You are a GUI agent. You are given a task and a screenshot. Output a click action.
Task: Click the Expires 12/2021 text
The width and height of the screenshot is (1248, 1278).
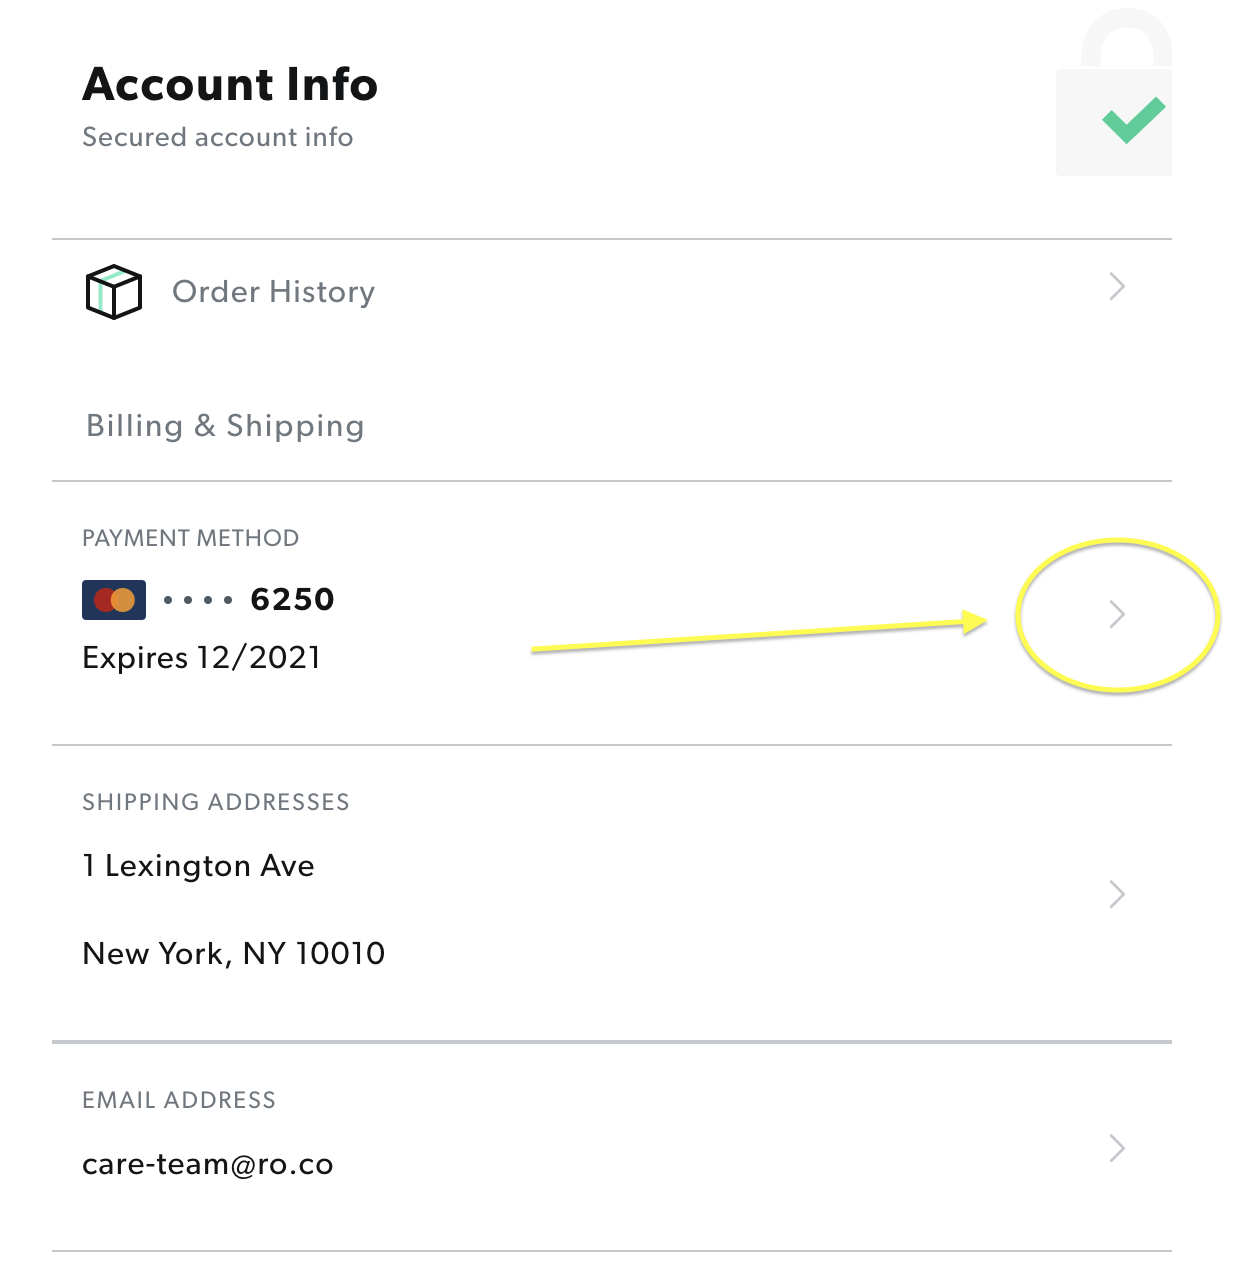pos(201,658)
